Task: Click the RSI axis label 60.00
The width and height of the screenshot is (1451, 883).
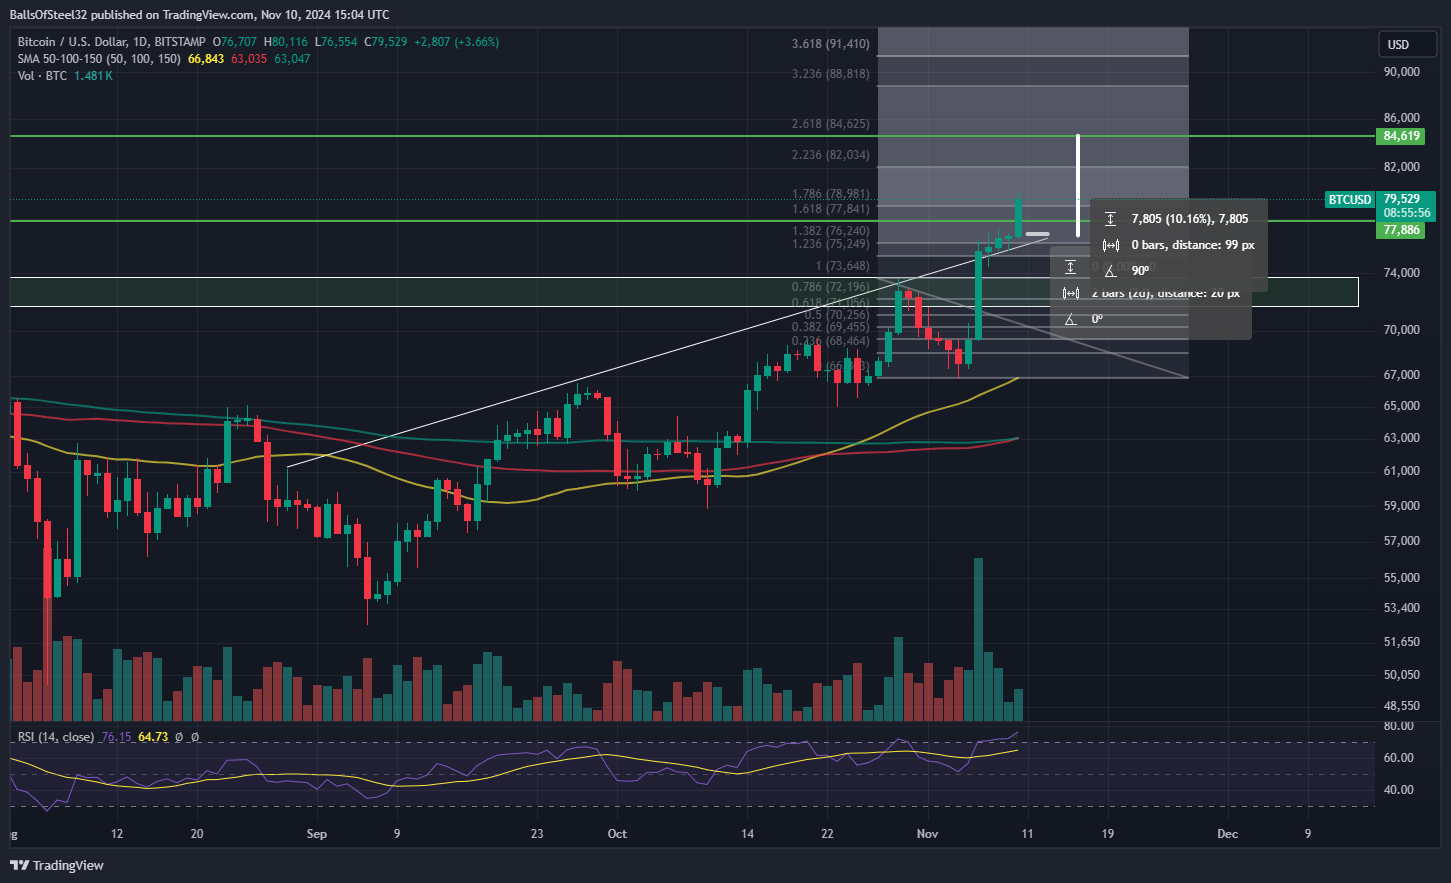Action: pyautogui.click(x=1399, y=758)
